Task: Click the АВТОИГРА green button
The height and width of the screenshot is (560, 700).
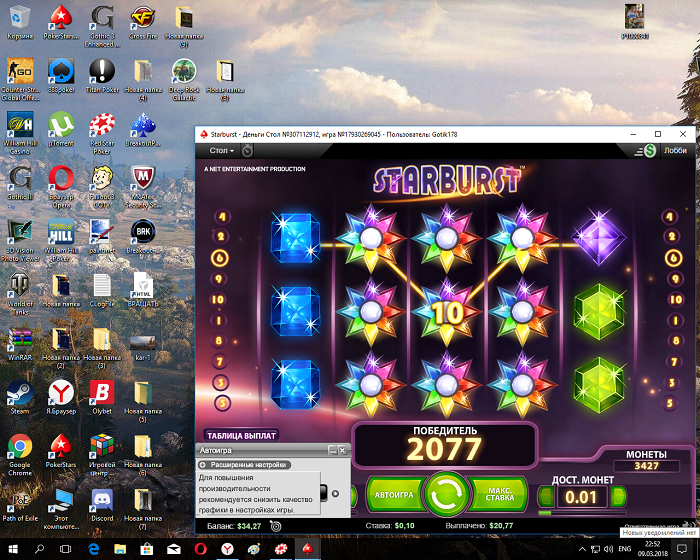Action: coord(394,494)
